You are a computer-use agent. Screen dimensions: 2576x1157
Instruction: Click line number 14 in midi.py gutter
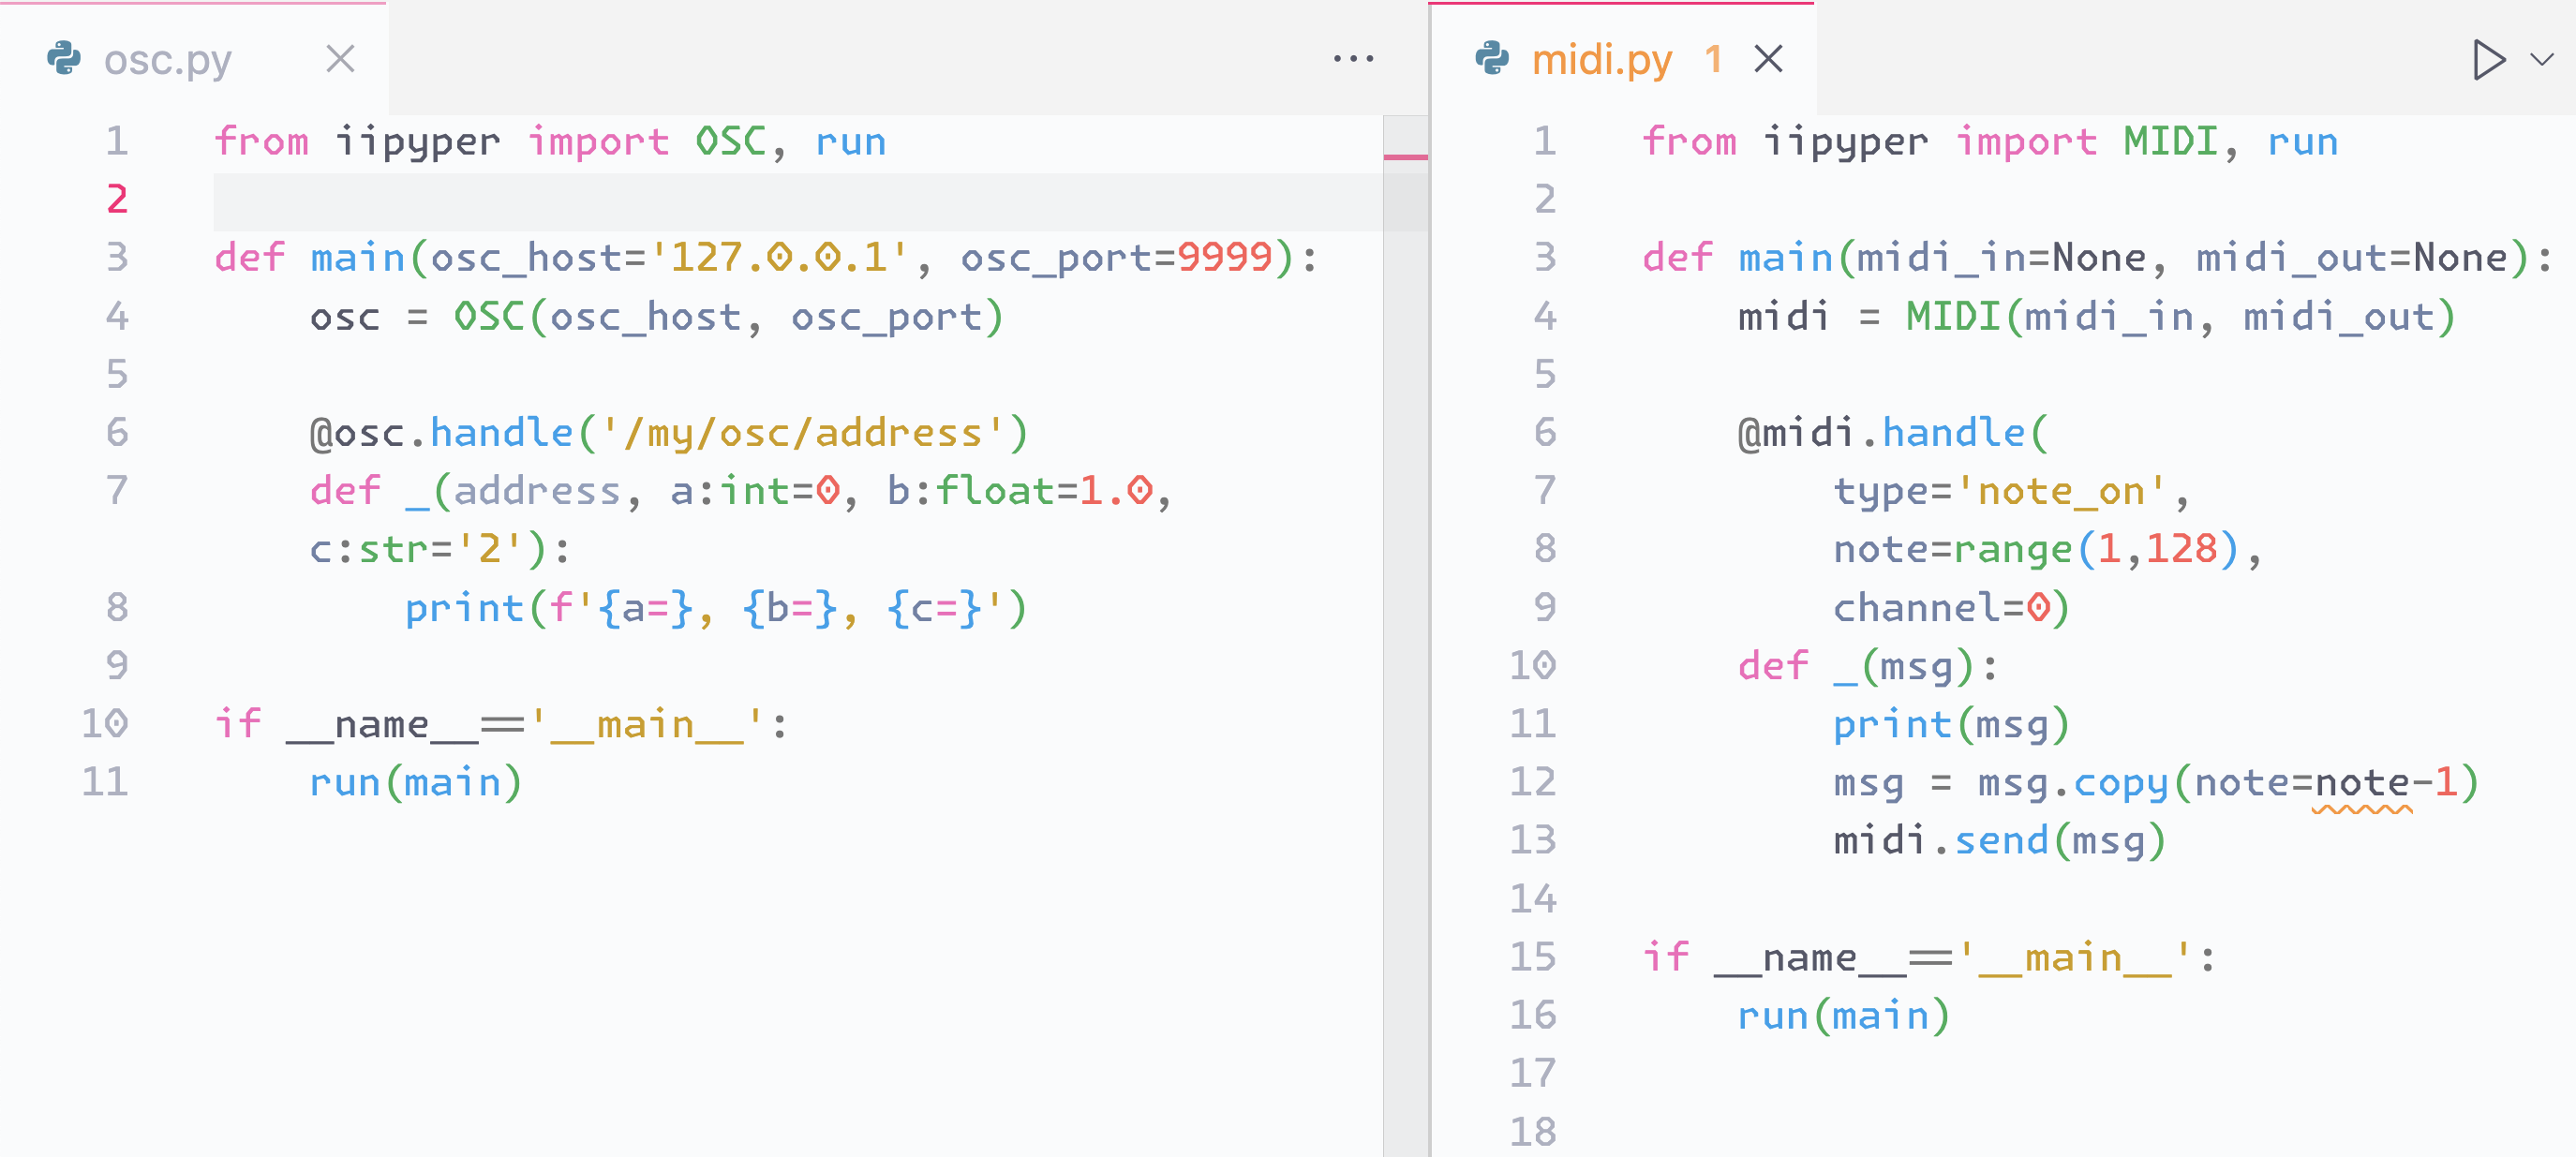point(1533,899)
